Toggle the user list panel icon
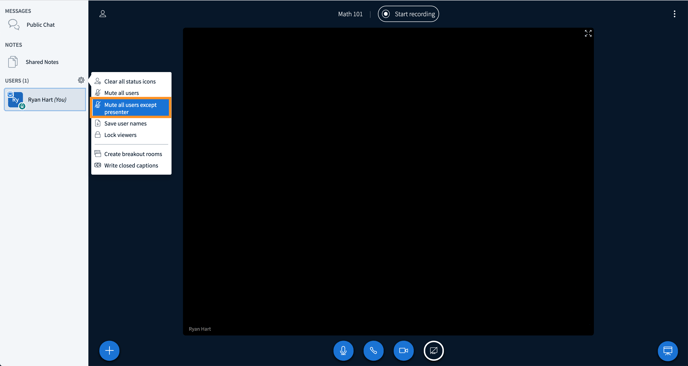Viewport: 688px width, 366px height. [x=102, y=14]
